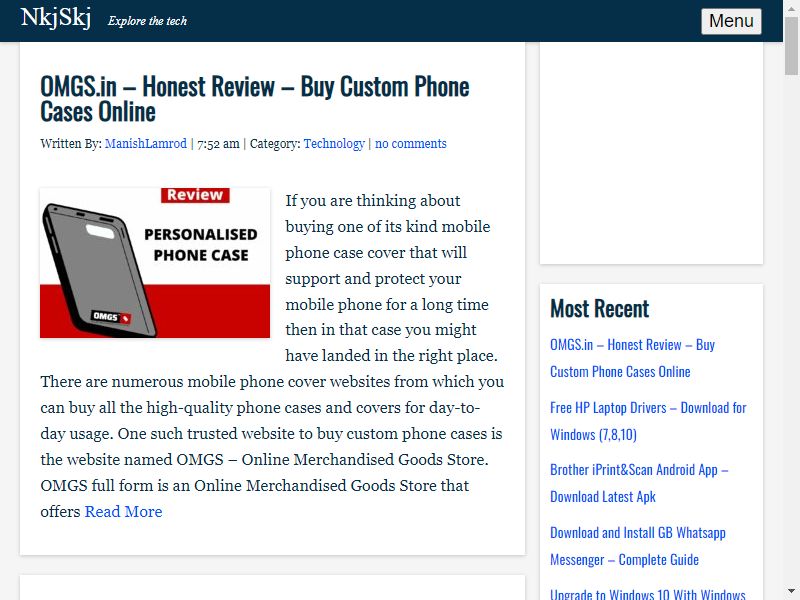The width and height of the screenshot is (800, 600).
Task: Click the Most Recent heading
Action: [x=599, y=309]
